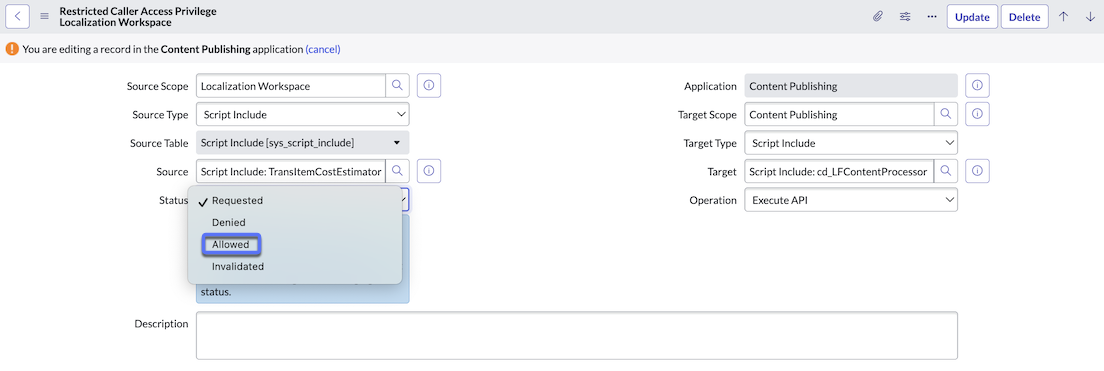
Task: Open the Source Table dropdown
Action: point(302,143)
